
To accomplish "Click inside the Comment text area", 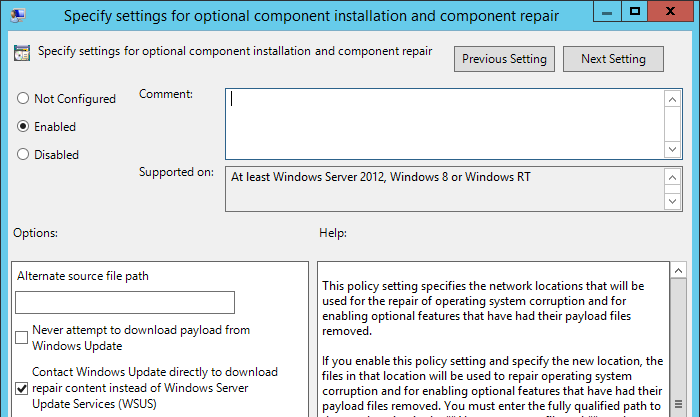I will [445, 124].
